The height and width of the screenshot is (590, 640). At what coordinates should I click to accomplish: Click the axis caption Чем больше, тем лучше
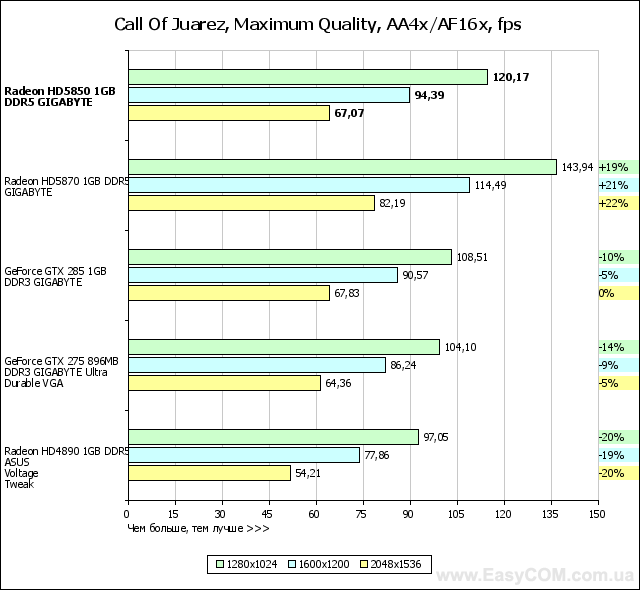click(198, 528)
